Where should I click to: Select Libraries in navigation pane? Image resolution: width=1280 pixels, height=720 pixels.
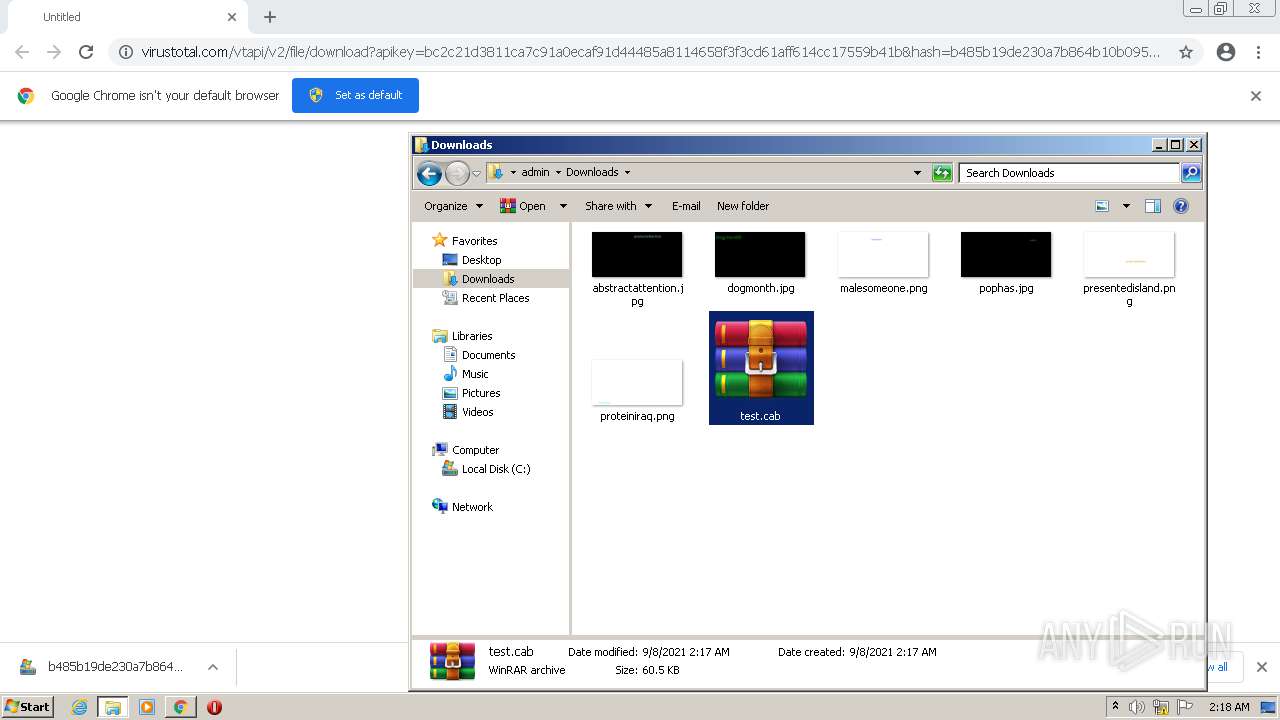pos(472,336)
